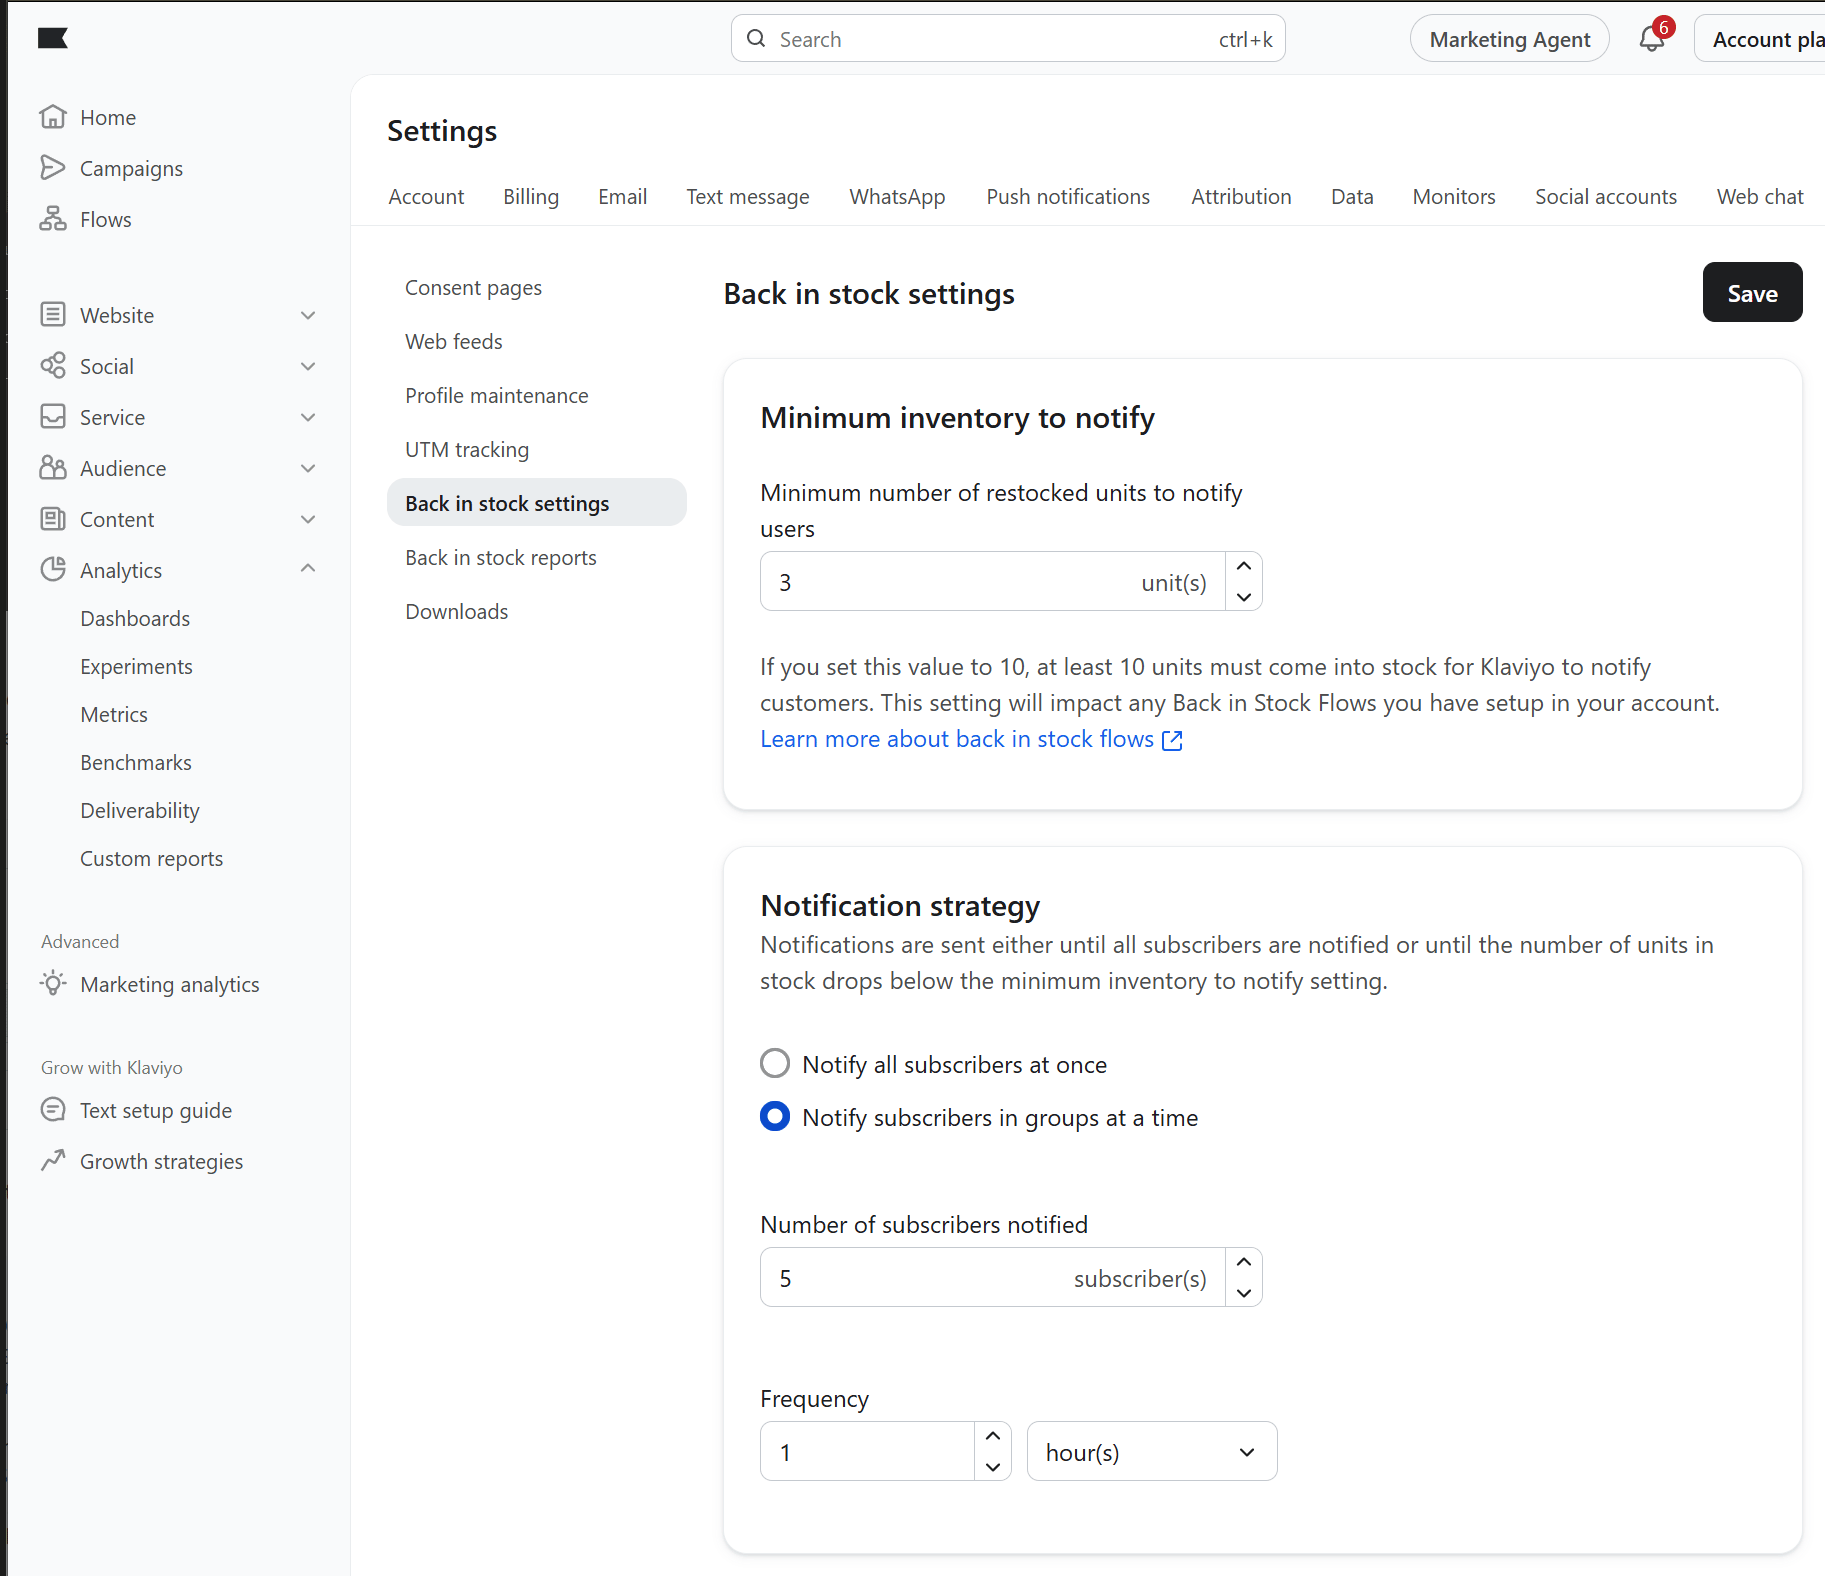
Task: Open the hour(s) frequency unit dropdown
Action: click(x=1152, y=1451)
